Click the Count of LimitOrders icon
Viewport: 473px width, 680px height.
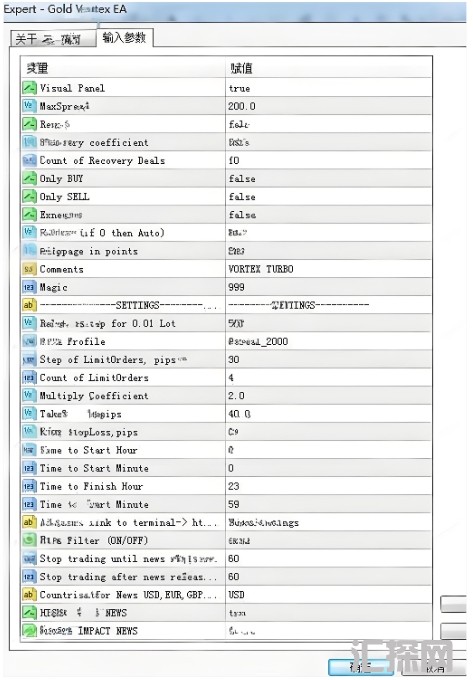[x=29, y=378]
